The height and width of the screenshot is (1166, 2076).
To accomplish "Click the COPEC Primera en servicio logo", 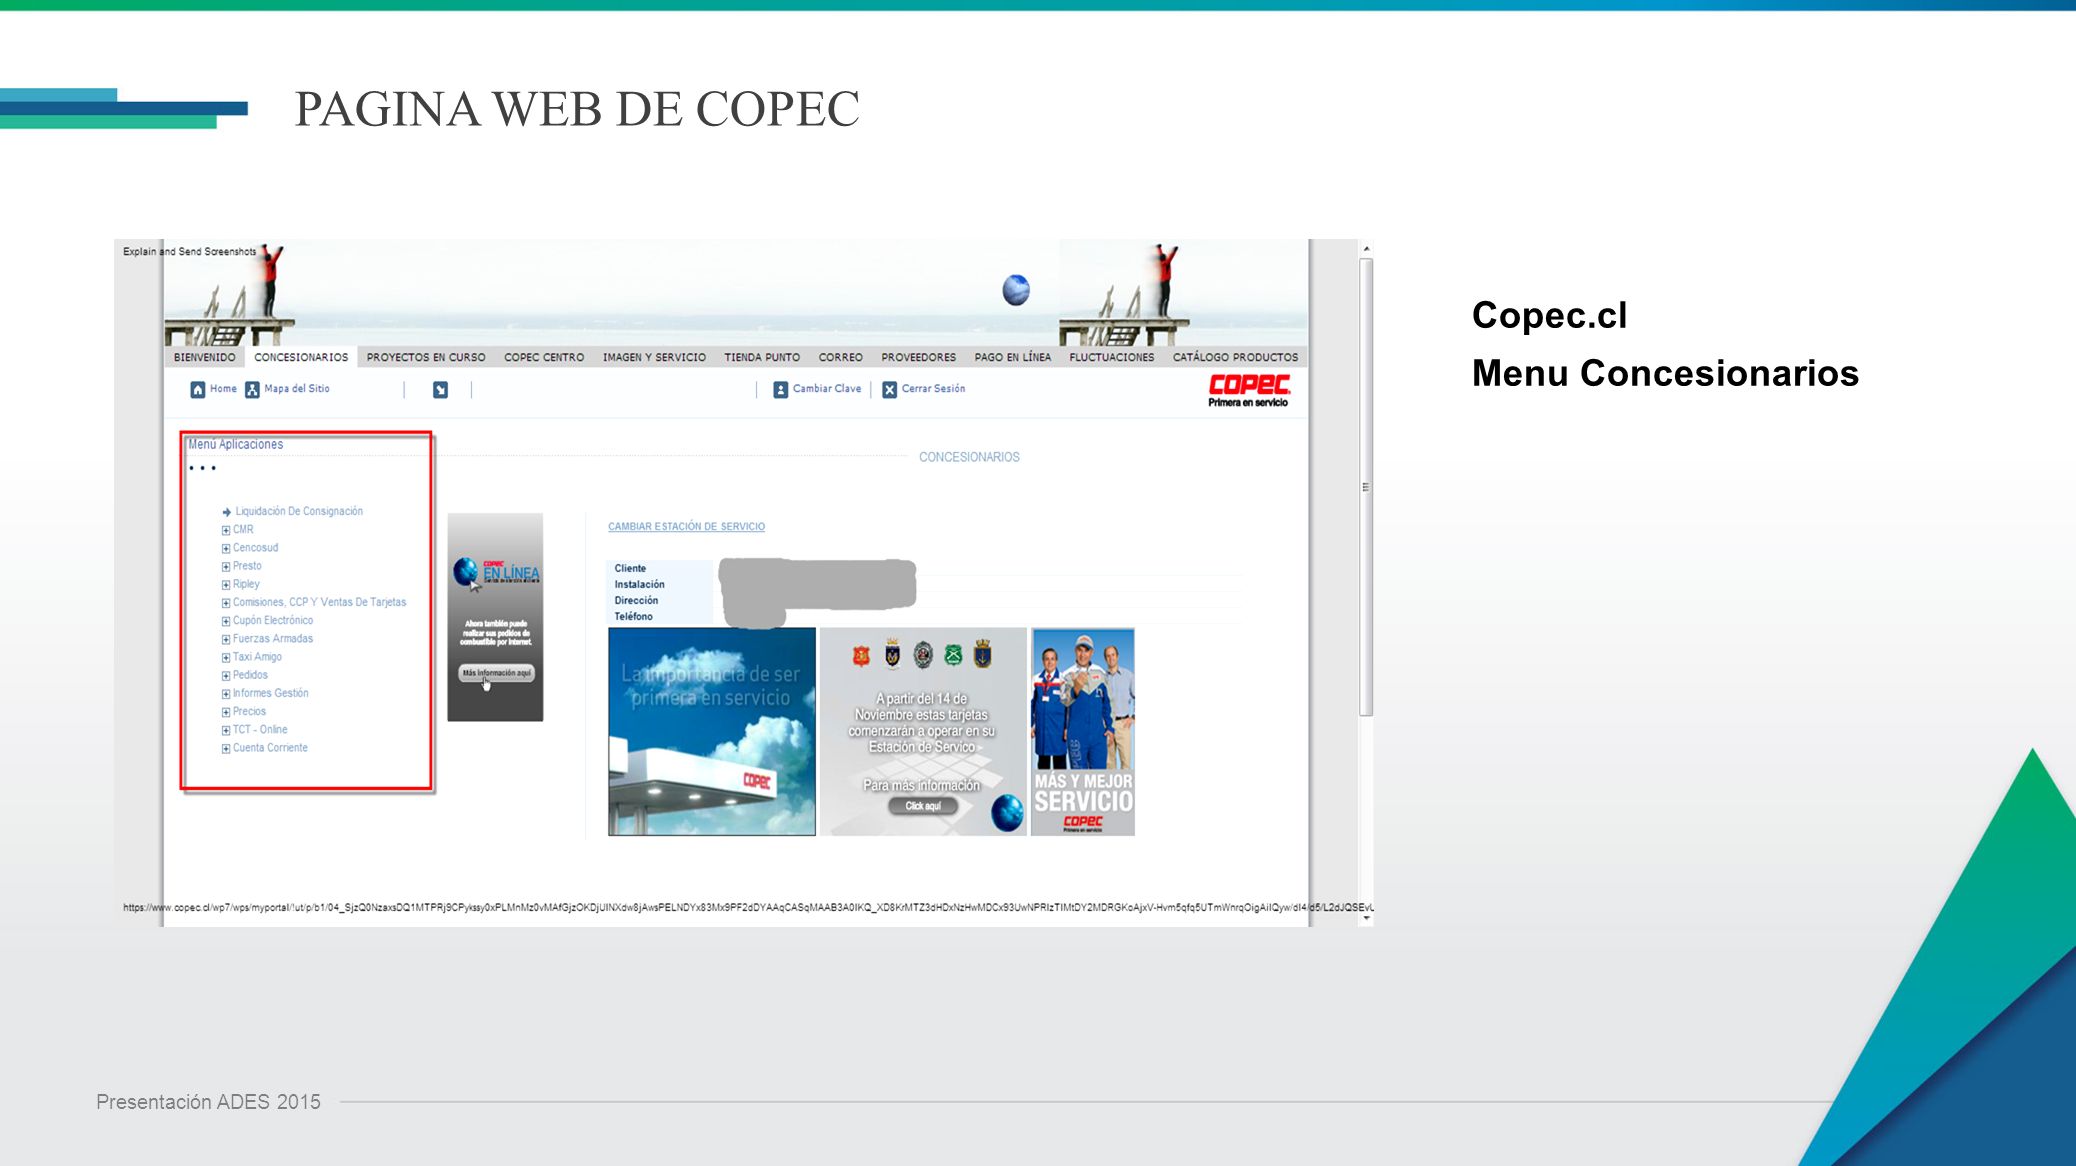I will 1249,390.
